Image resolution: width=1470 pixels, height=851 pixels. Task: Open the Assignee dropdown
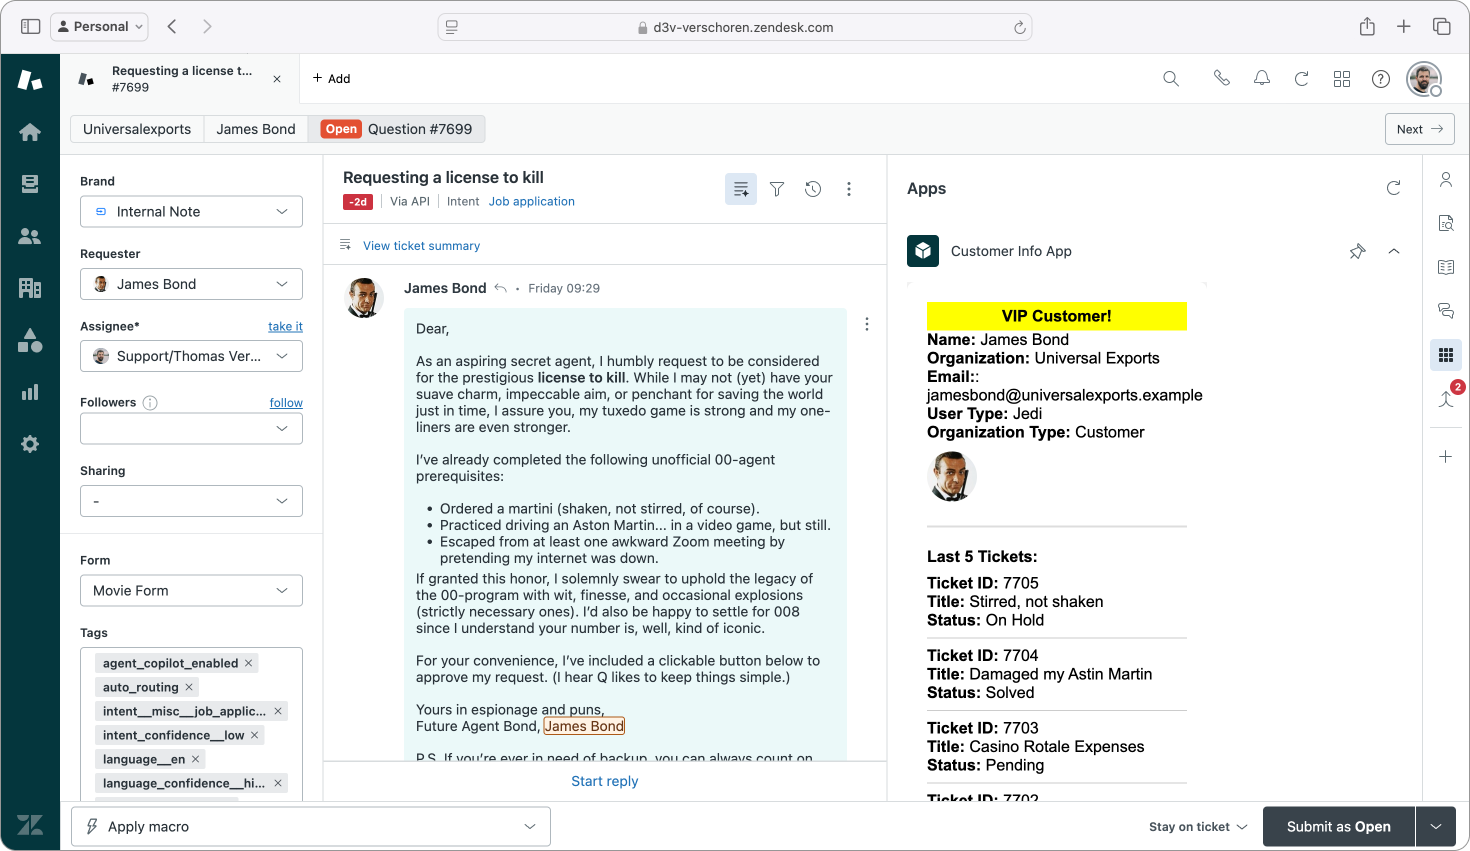click(191, 356)
